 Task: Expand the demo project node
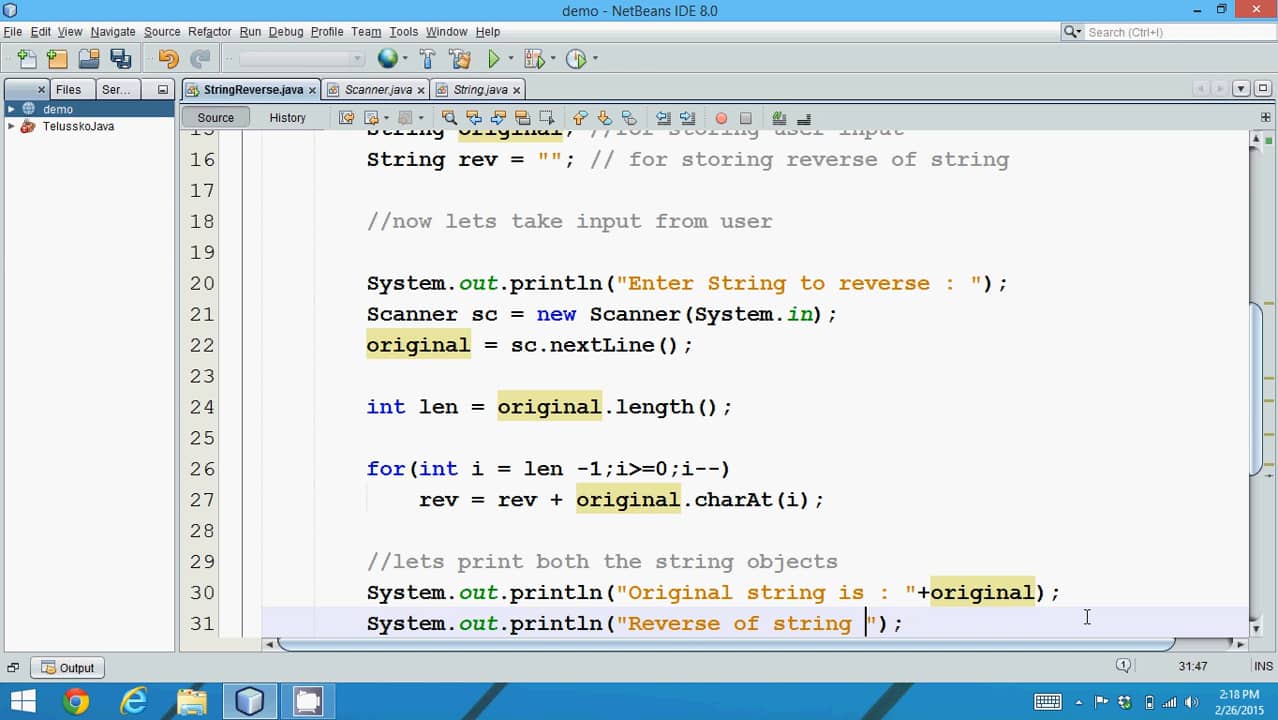(11, 109)
